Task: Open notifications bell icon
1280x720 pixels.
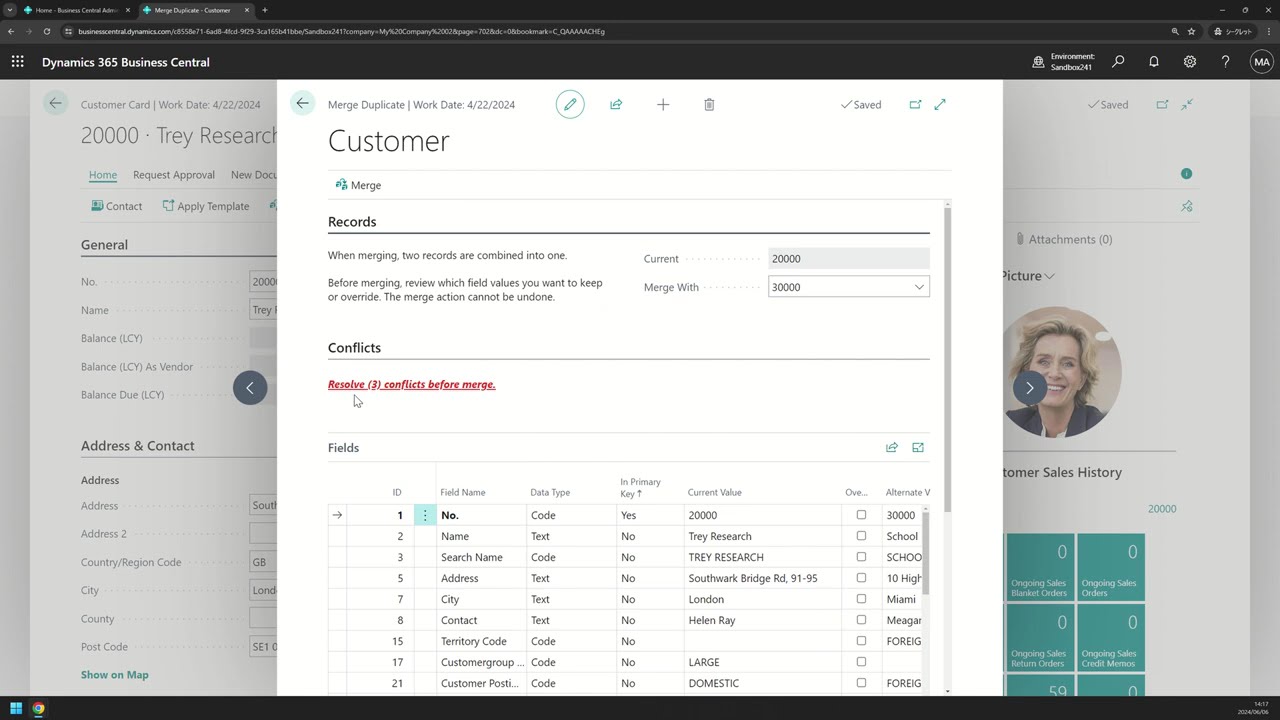Action: click(x=1154, y=62)
